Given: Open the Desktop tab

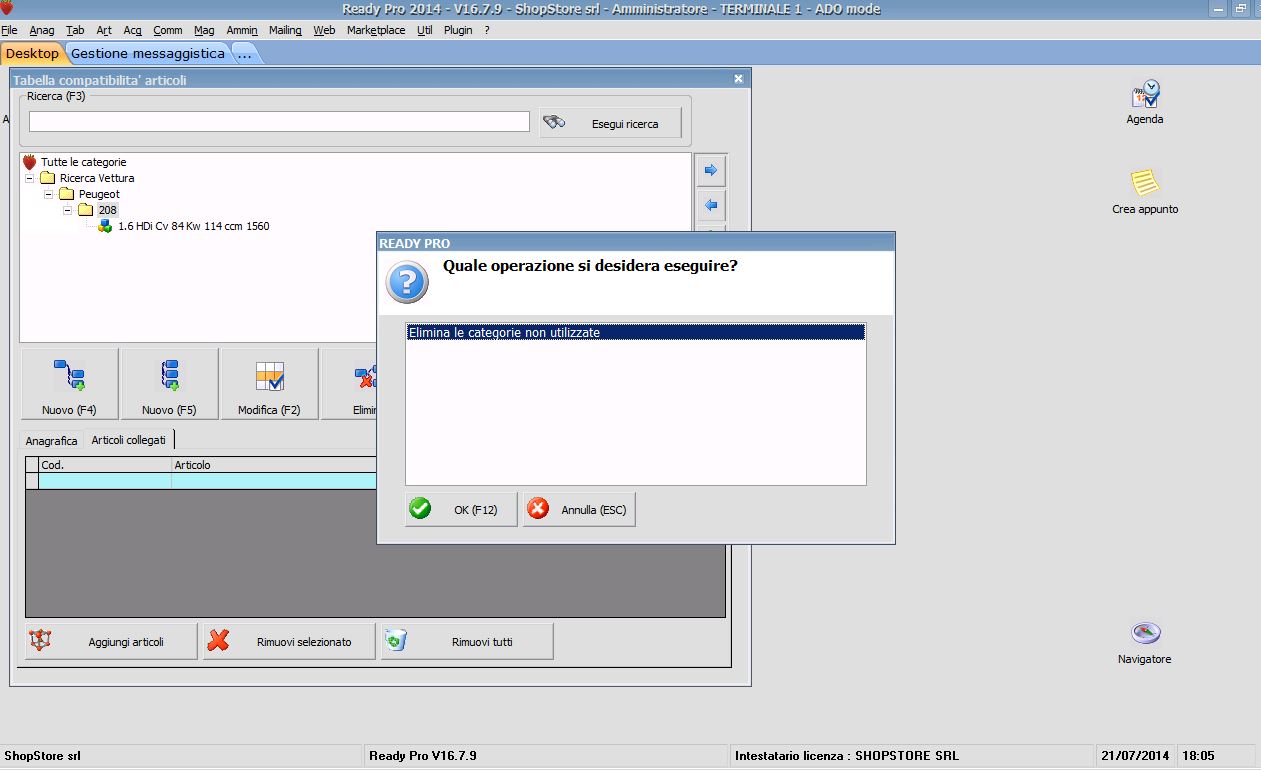Looking at the screenshot, I should [x=32, y=53].
